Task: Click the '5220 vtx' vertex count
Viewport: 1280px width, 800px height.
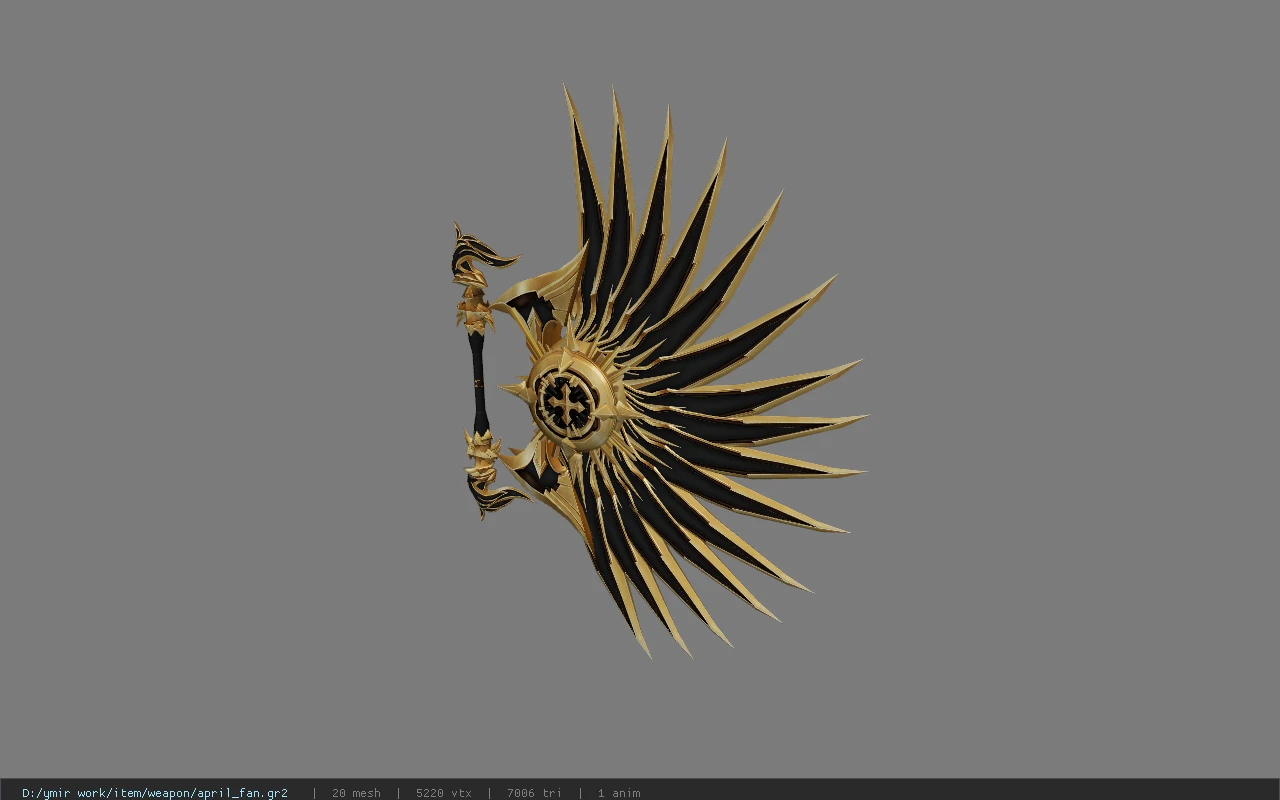Action: click(x=444, y=793)
